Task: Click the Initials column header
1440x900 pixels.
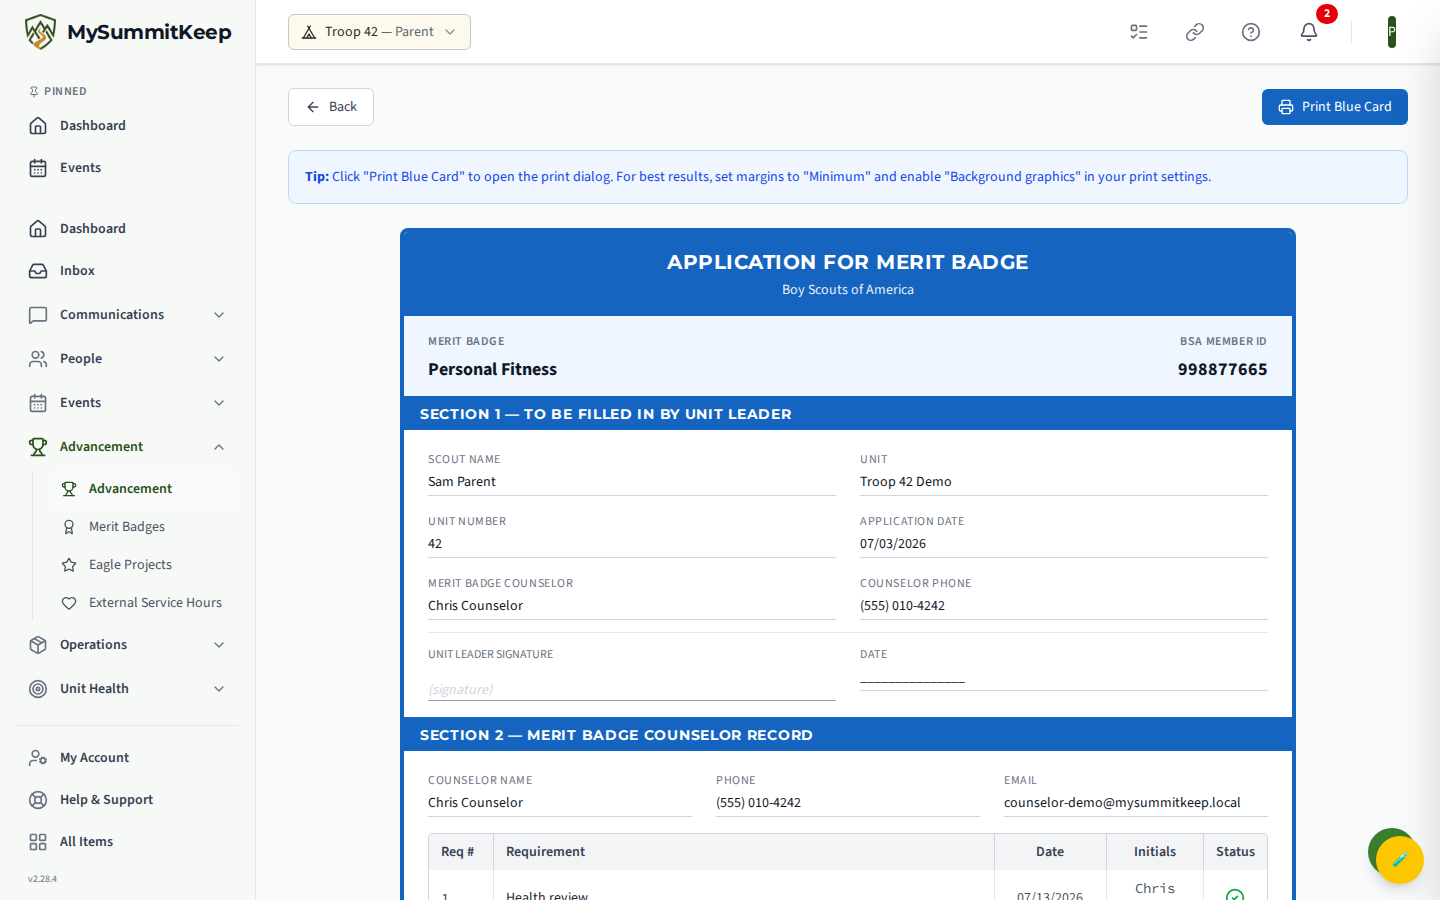Action: [1154, 851]
